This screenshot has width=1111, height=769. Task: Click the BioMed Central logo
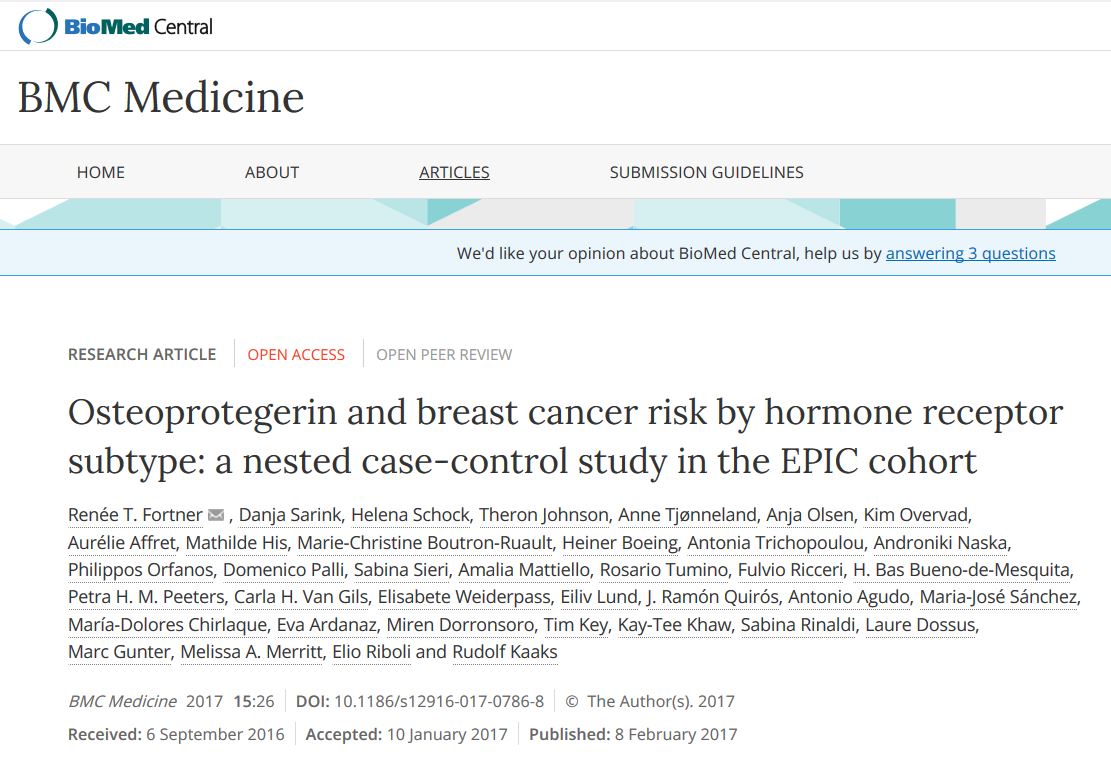(116, 26)
